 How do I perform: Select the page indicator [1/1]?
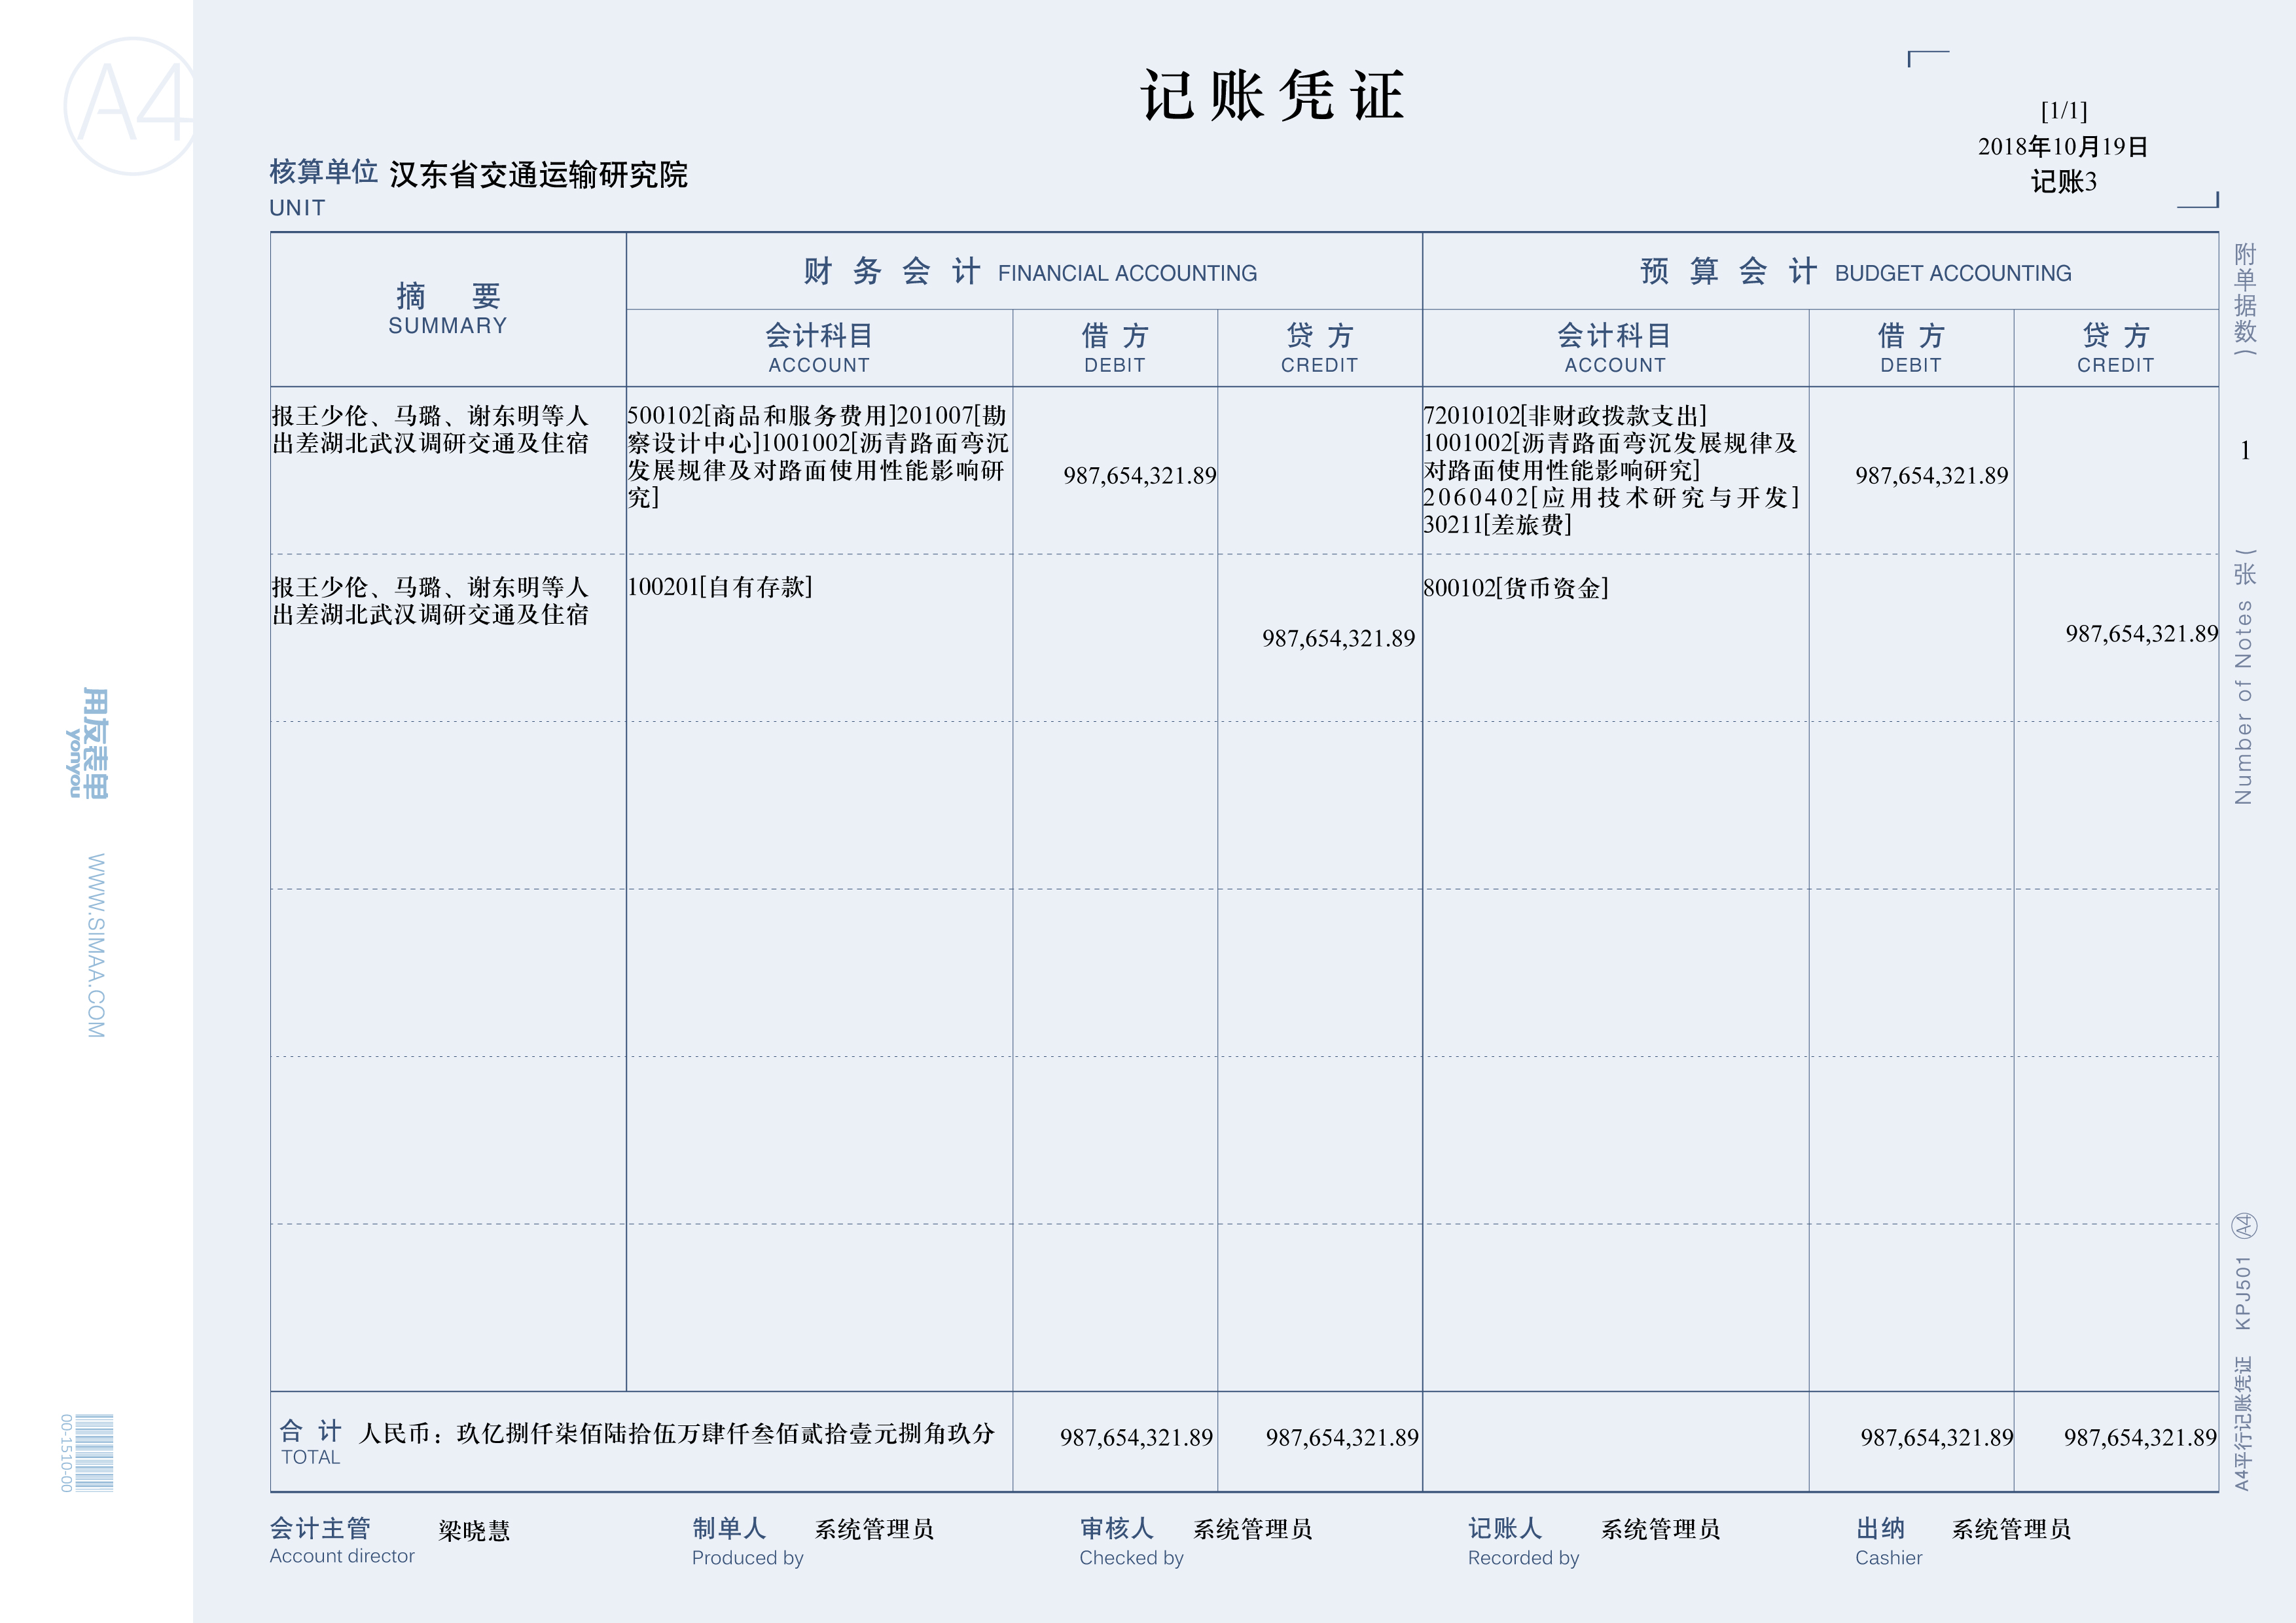click(x=2064, y=110)
